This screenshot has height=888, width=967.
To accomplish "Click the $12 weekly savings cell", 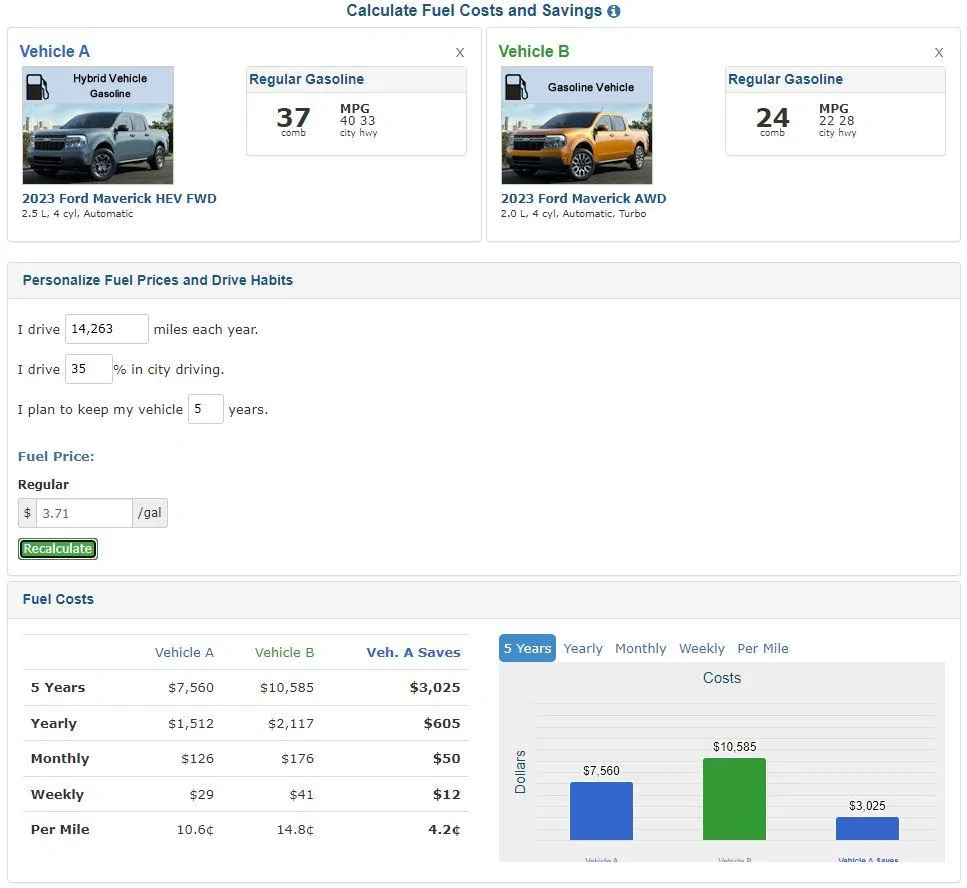I will 446,794.
